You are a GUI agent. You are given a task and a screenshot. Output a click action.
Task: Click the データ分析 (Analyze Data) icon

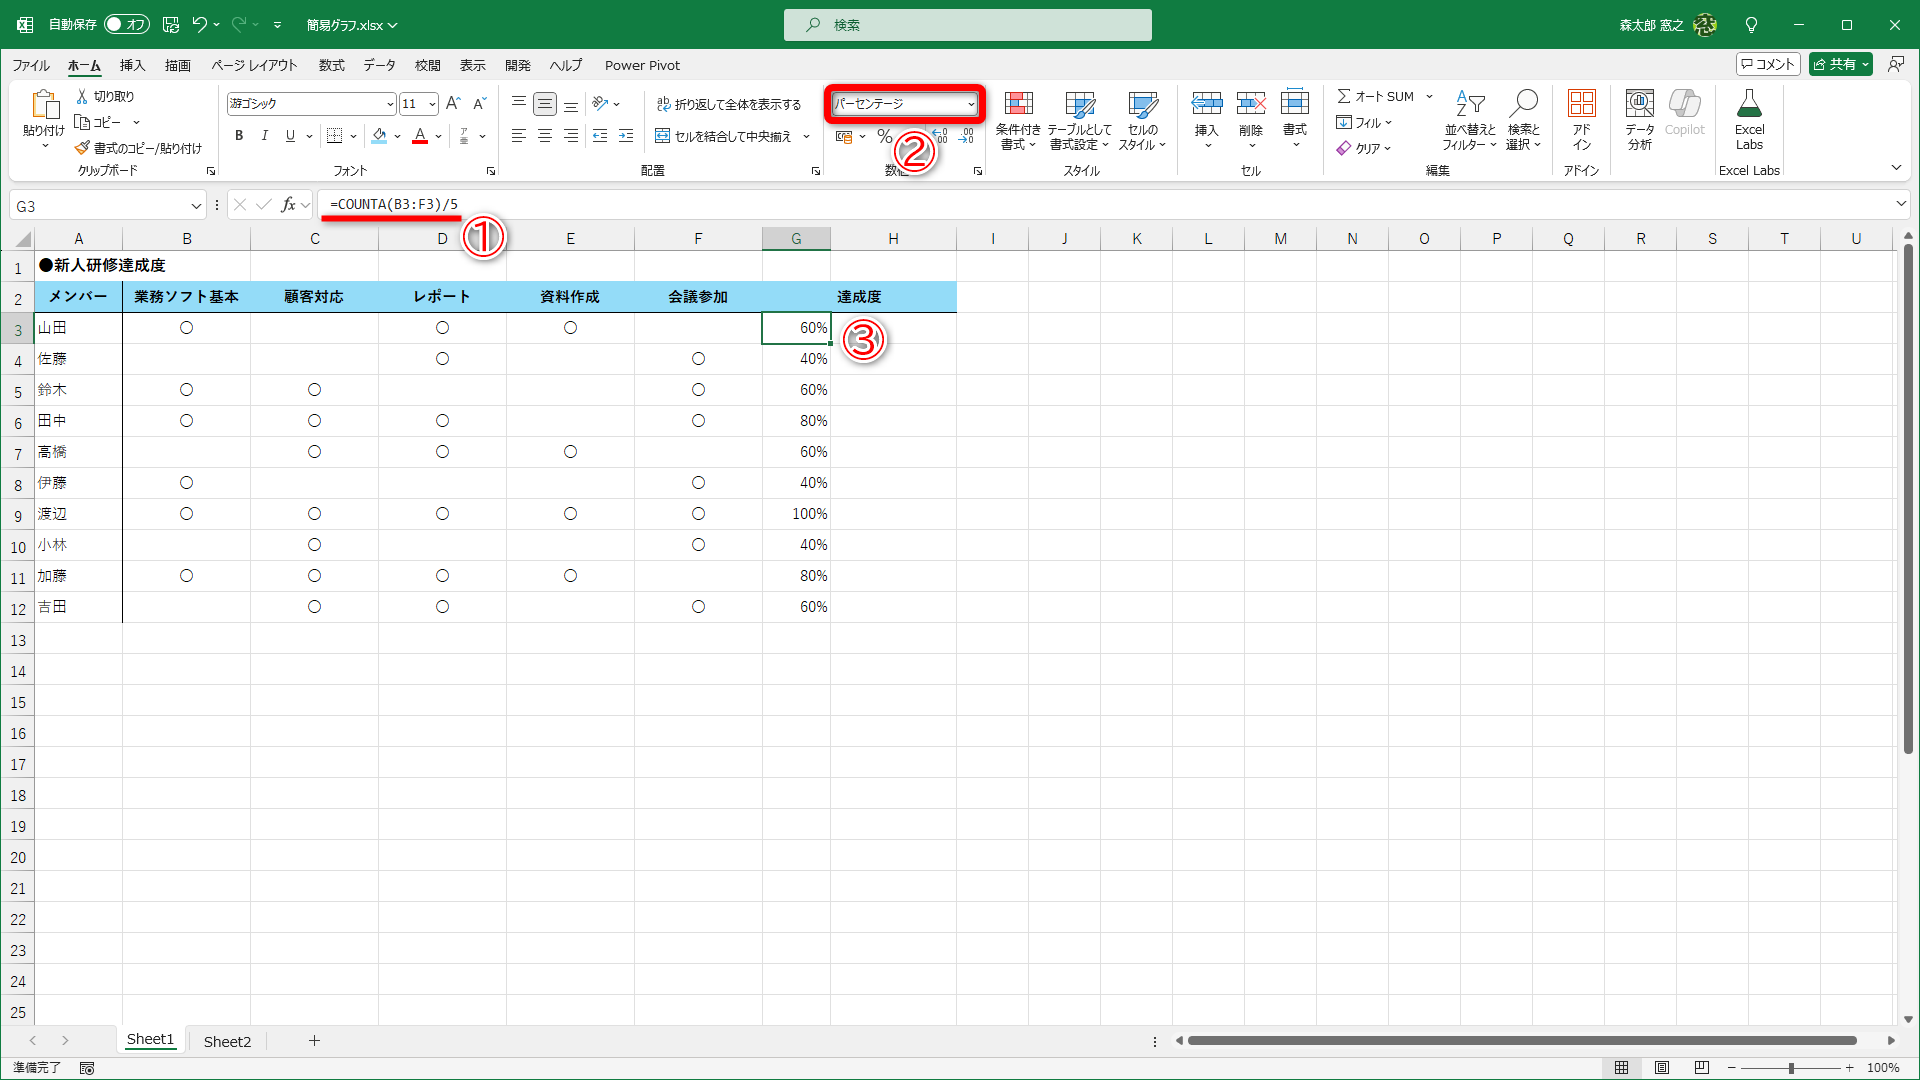(x=1638, y=118)
